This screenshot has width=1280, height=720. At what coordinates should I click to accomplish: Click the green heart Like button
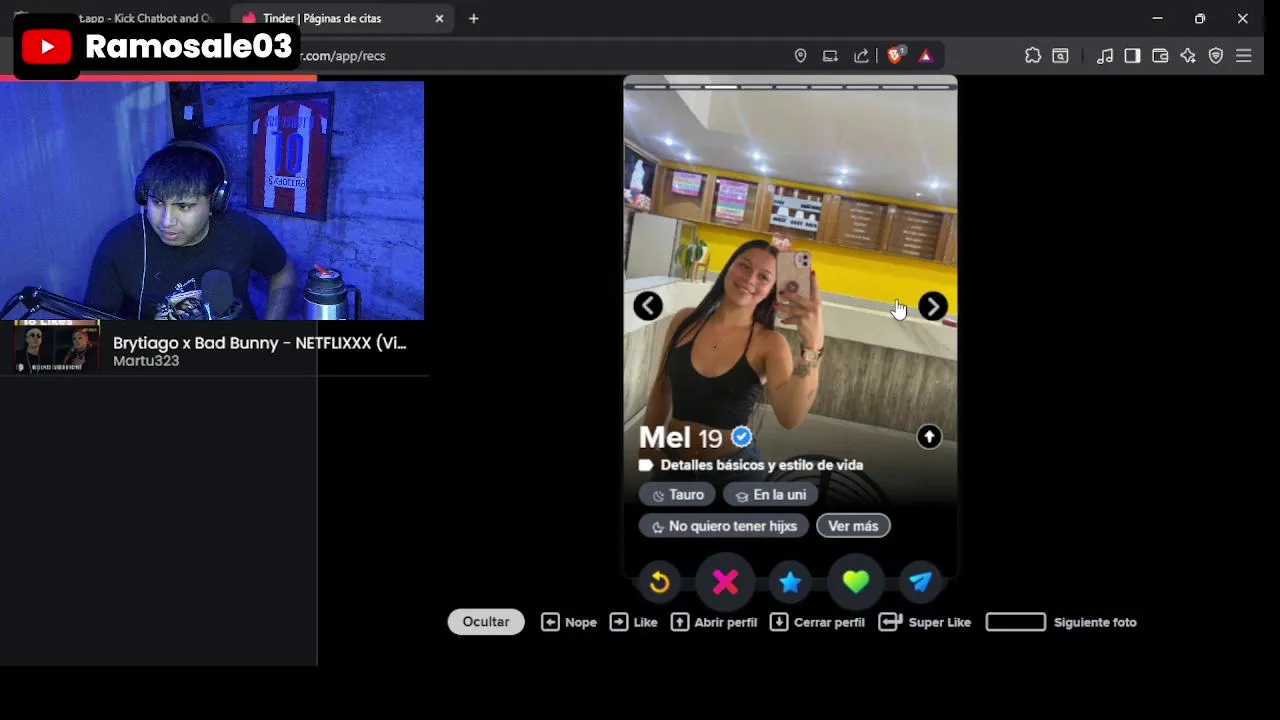(x=856, y=582)
